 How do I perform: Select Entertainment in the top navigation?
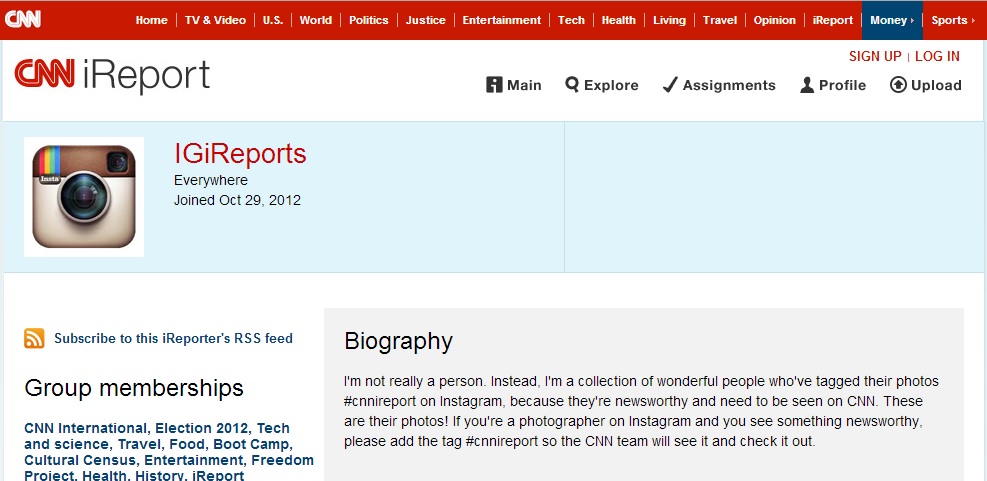pyautogui.click(x=501, y=20)
